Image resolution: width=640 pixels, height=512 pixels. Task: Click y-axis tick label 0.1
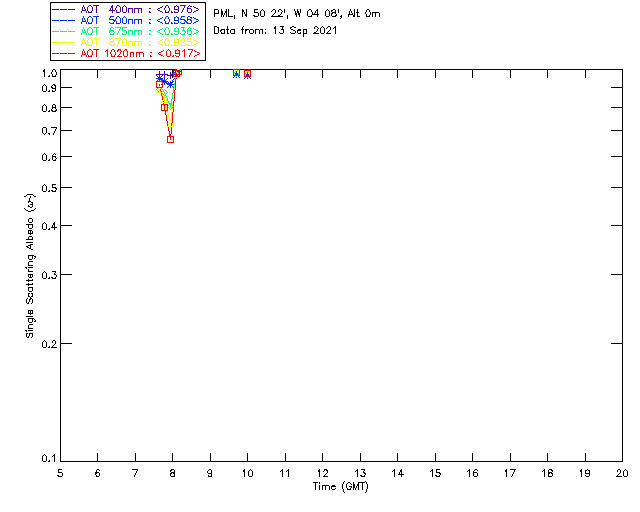coord(49,459)
